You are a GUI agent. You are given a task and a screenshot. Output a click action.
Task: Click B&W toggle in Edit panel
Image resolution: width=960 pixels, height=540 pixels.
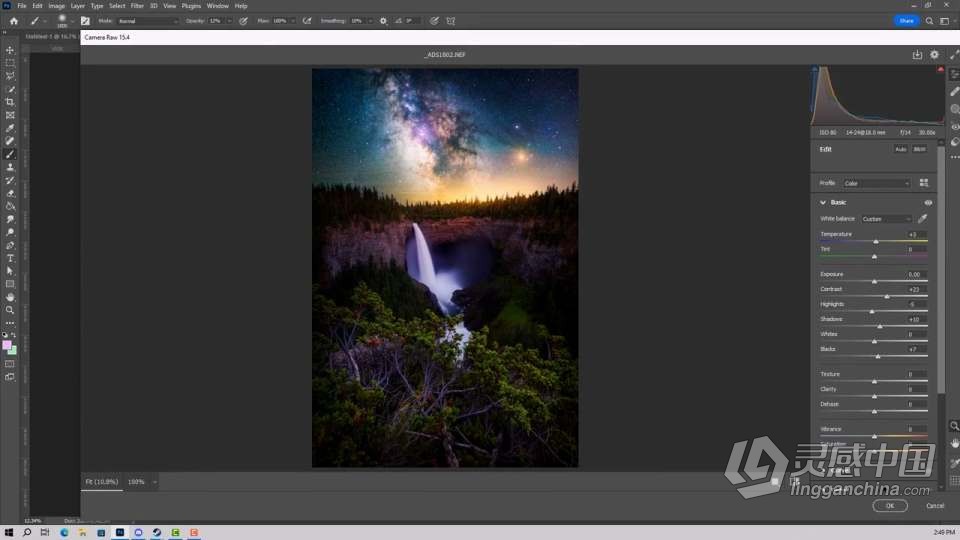919,149
